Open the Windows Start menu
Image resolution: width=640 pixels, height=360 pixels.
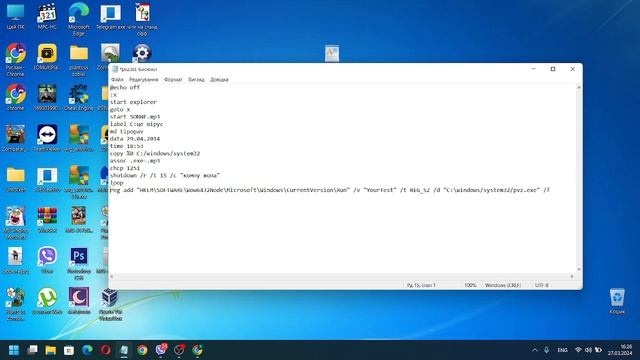click(14, 350)
